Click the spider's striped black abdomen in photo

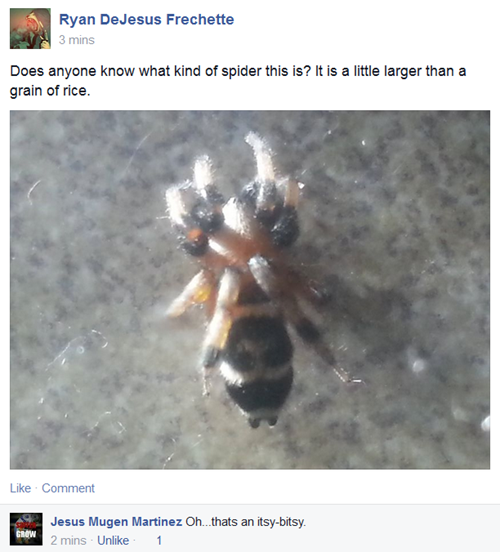pos(258,366)
